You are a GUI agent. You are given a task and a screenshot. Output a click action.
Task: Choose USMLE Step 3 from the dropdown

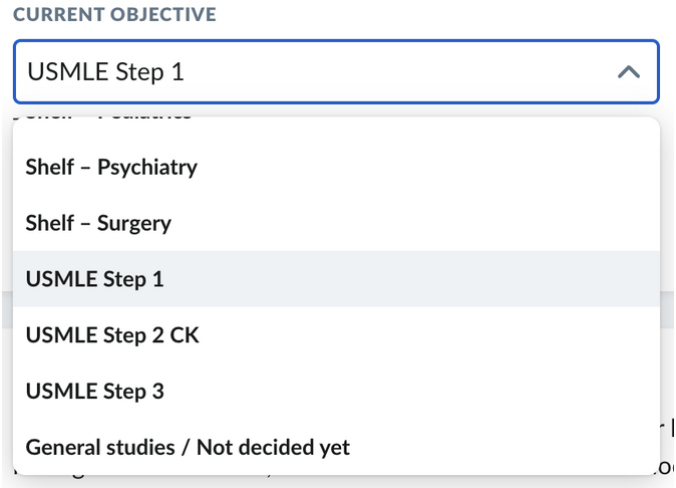click(94, 391)
